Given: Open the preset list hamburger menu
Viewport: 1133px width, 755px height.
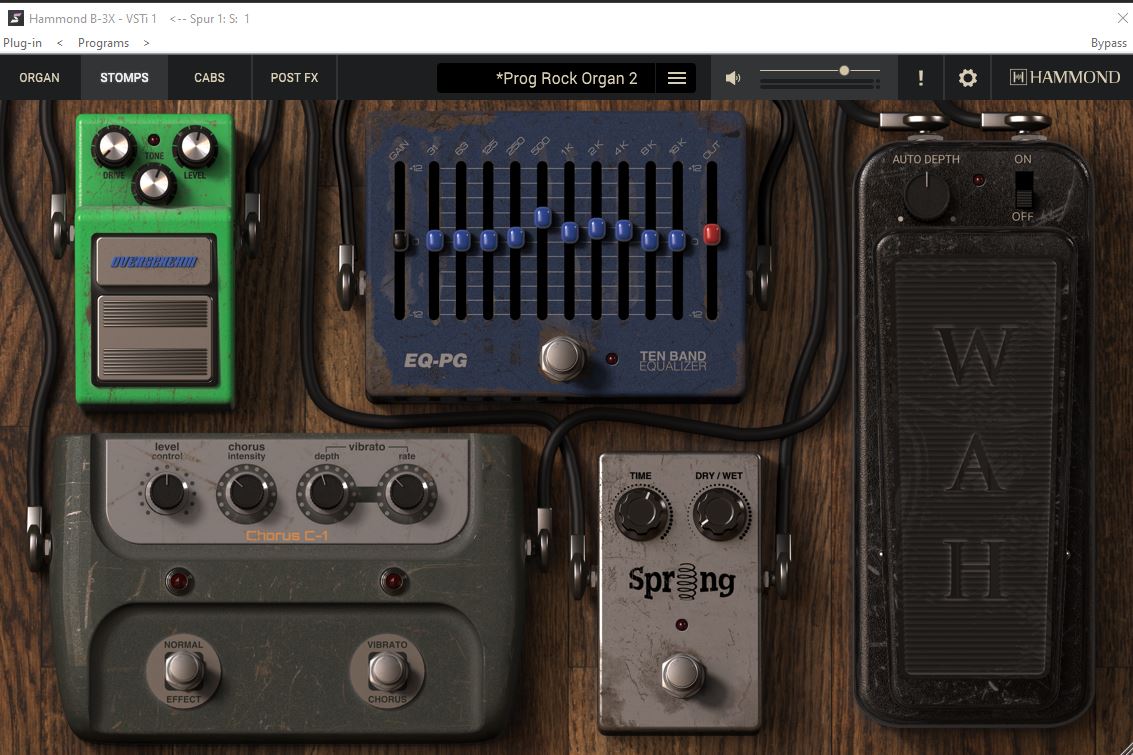Looking at the screenshot, I should [x=677, y=78].
